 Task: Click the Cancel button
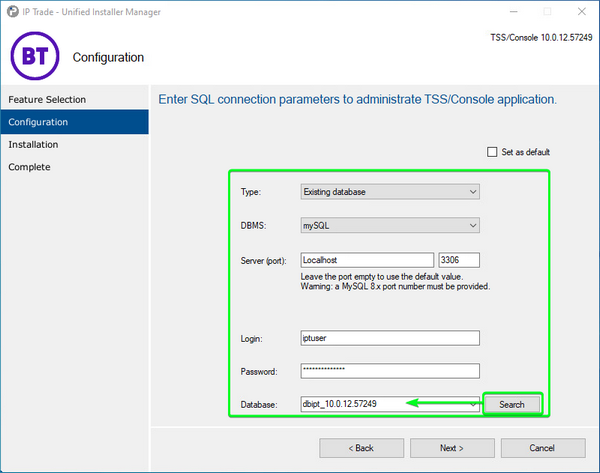click(x=543, y=448)
